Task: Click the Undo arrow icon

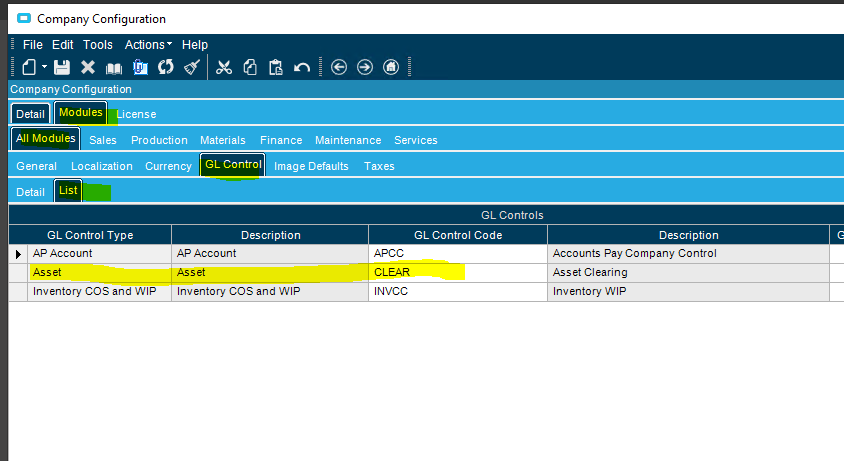Action: (x=302, y=68)
